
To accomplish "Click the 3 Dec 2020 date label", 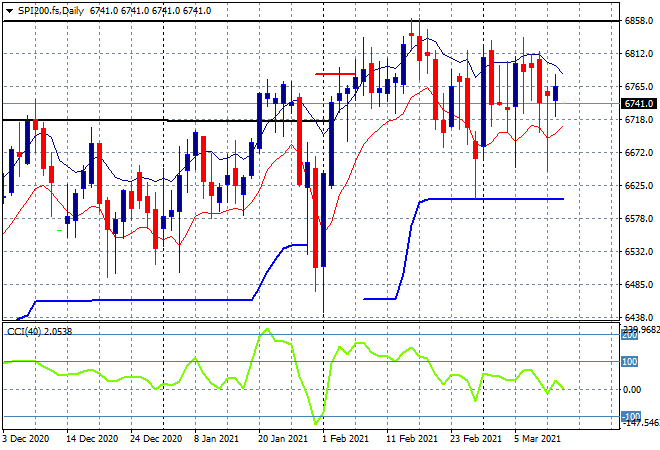I will [25, 439].
